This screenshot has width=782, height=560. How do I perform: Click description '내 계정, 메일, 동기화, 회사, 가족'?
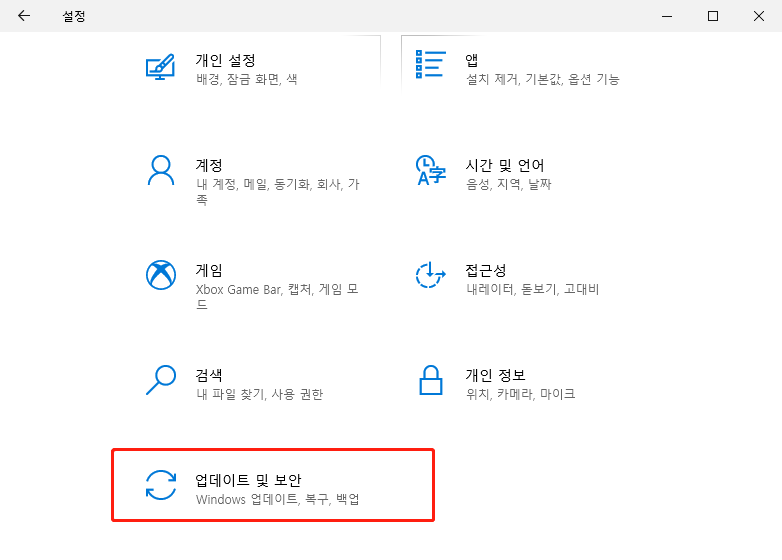point(278,192)
